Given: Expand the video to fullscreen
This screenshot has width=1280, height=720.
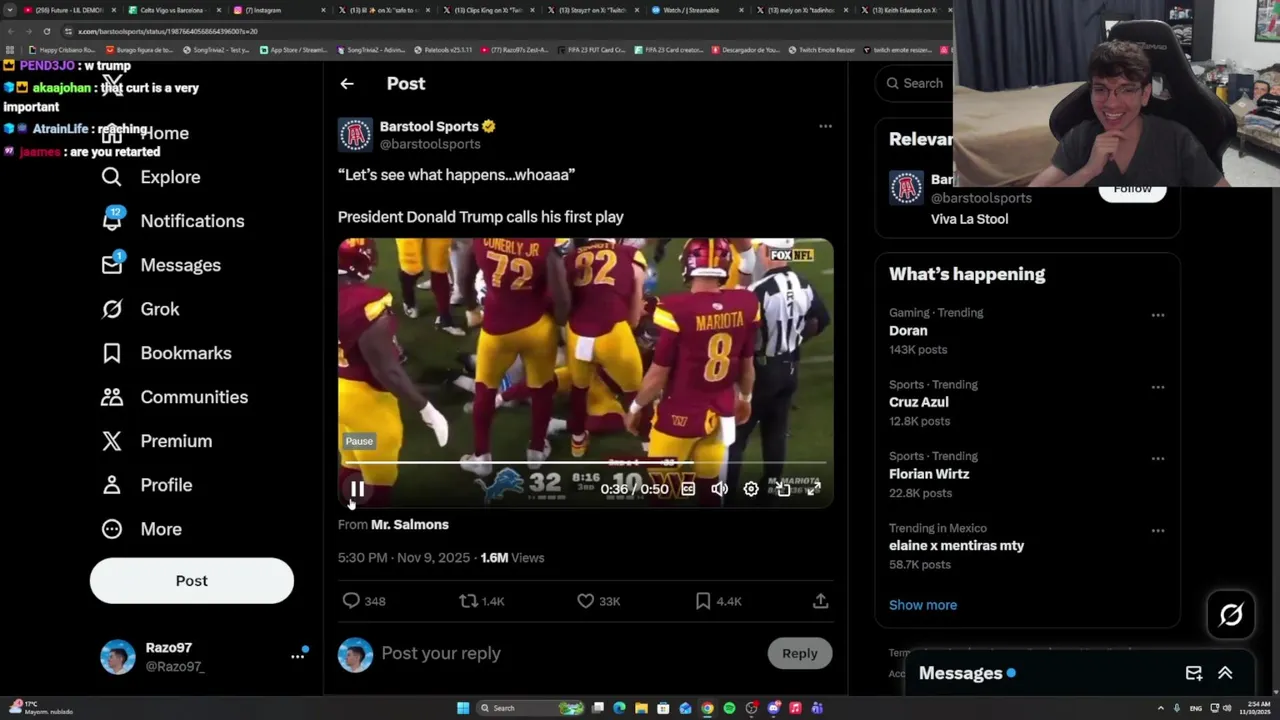Looking at the screenshot, I should coord(813,489).
